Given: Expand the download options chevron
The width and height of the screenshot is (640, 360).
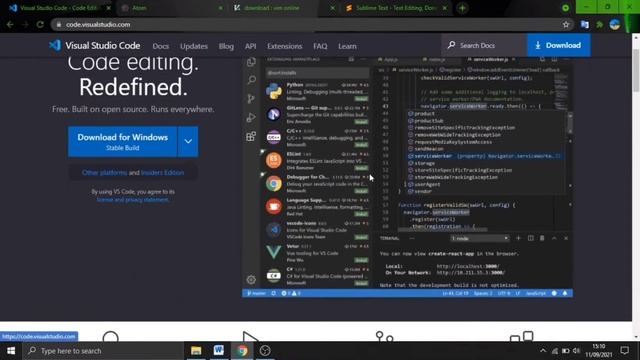Looking at the screenshot, I should pyautogui.click(x=188, y=141).
